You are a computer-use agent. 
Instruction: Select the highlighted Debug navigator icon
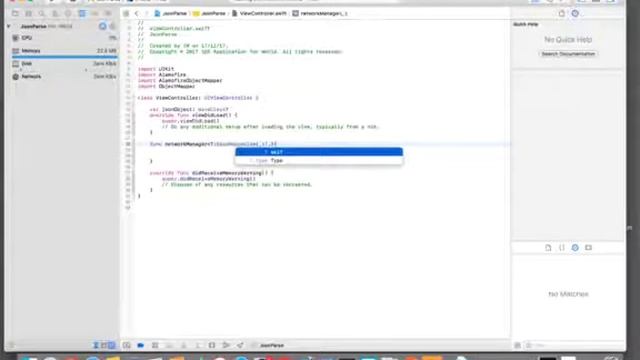[82, 13]
